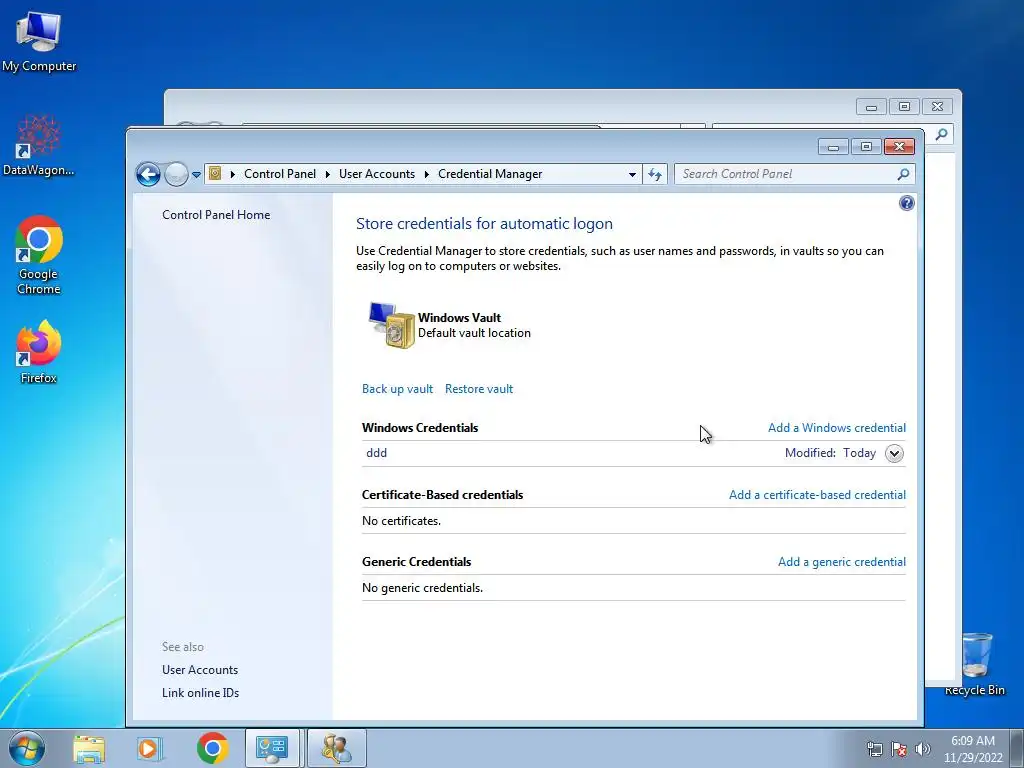Image resolution: width=1024 pixels, height=768 pixels.
Task: Open My Computer desktop icon
Action: pyautogui.click(x=39, y=42)
